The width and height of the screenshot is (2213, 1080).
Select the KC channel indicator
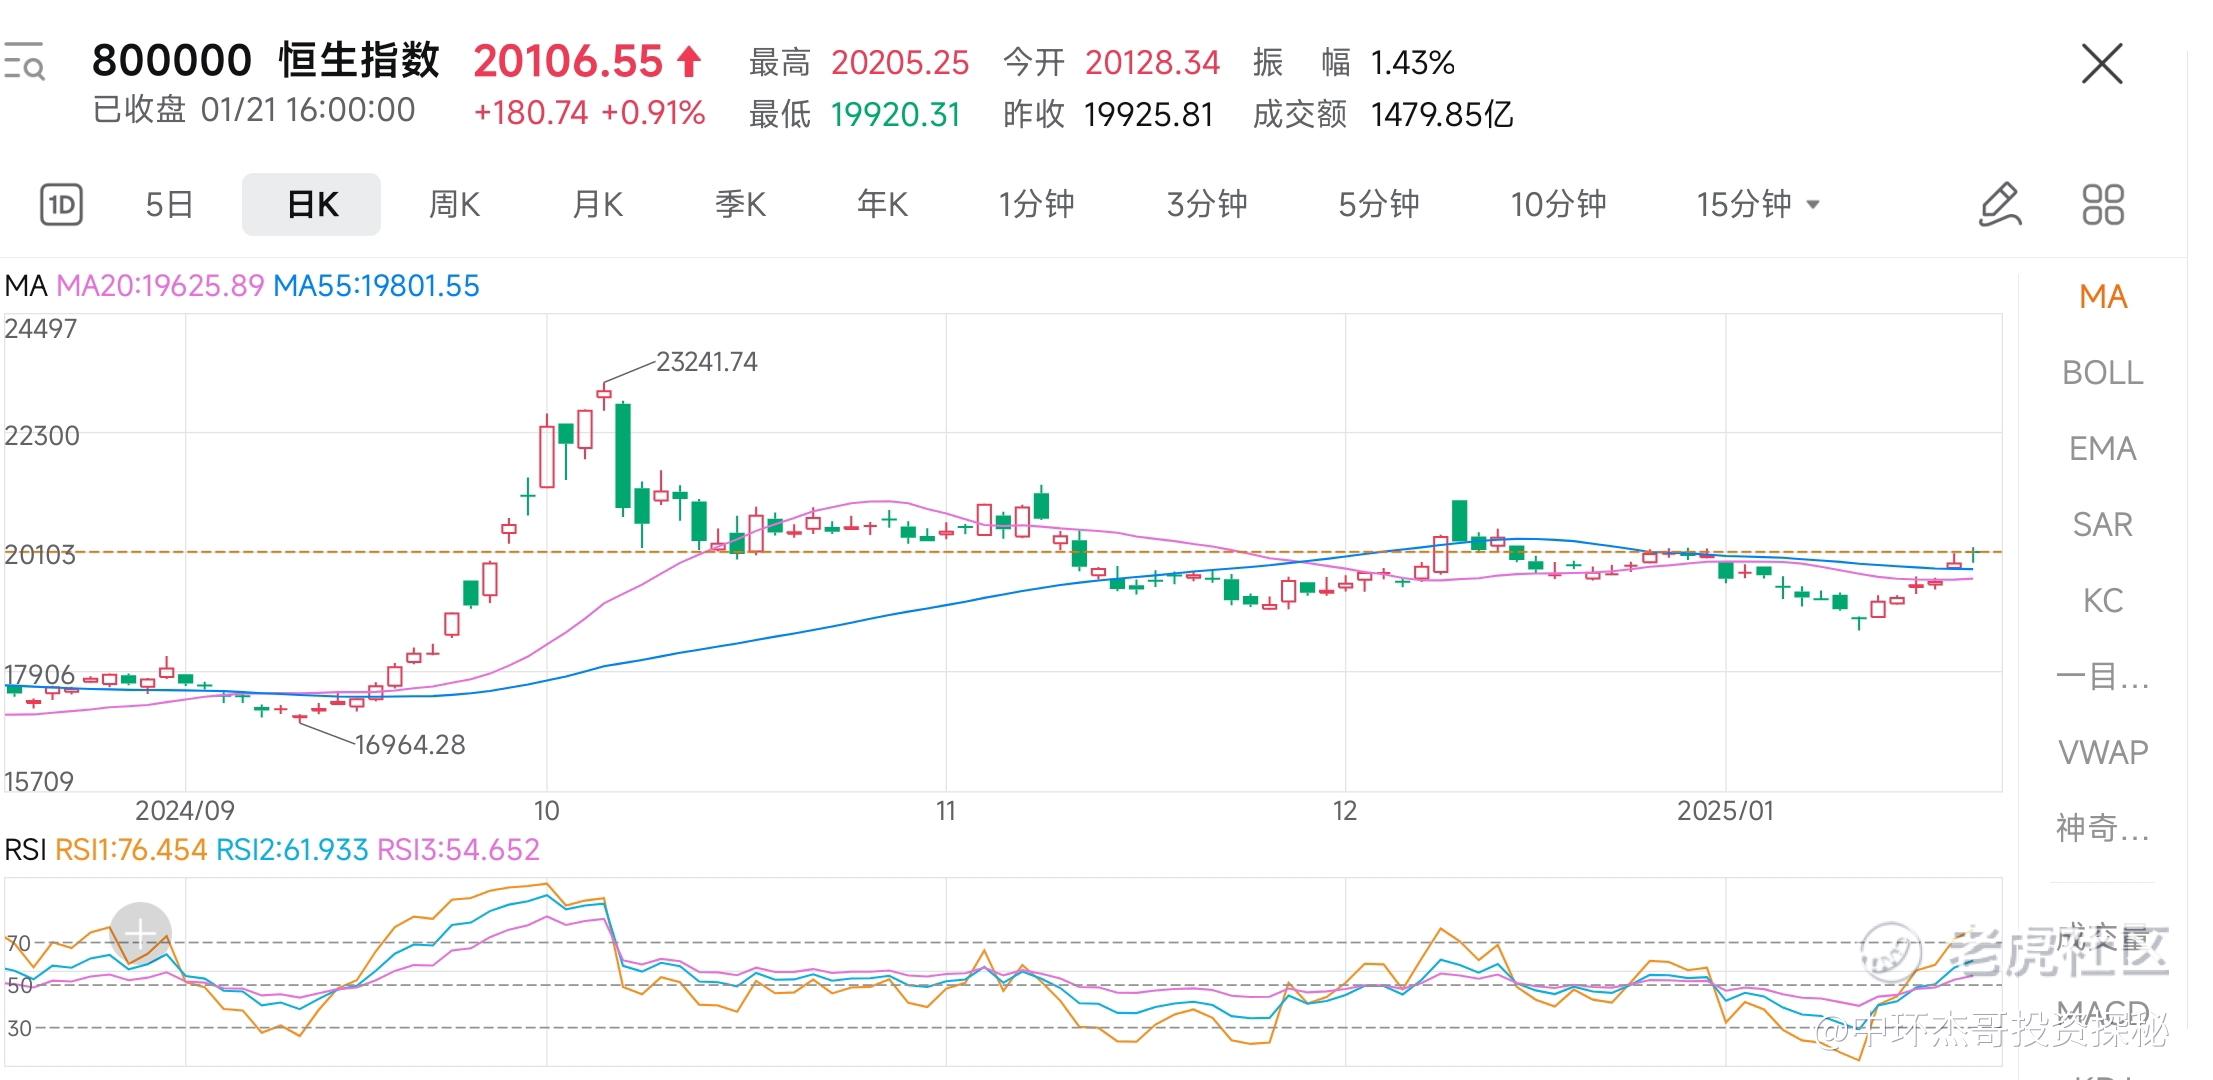click(x=2102, y=601)
